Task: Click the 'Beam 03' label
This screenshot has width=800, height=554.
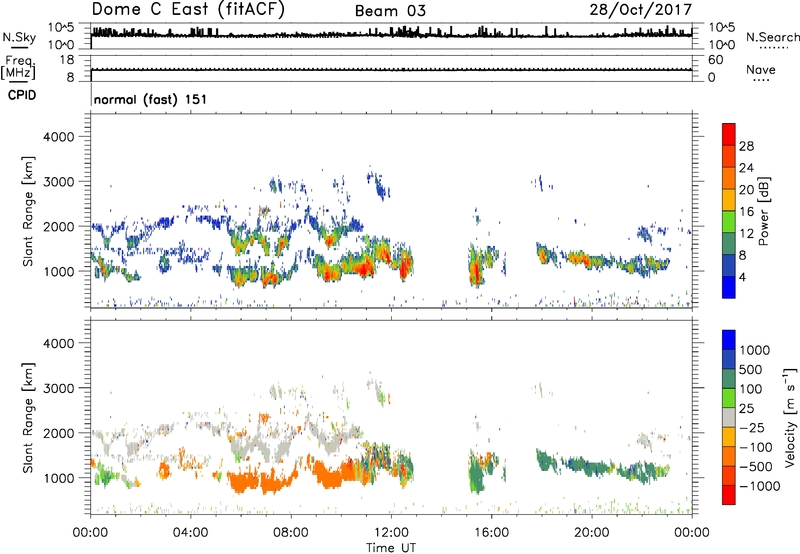Action: coord(390,11)
